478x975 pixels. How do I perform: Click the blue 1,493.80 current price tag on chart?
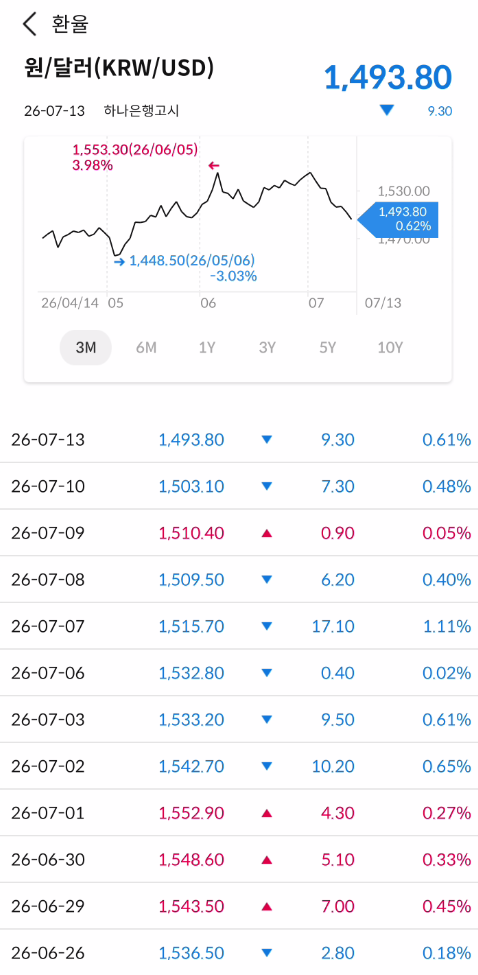[399, 219]
